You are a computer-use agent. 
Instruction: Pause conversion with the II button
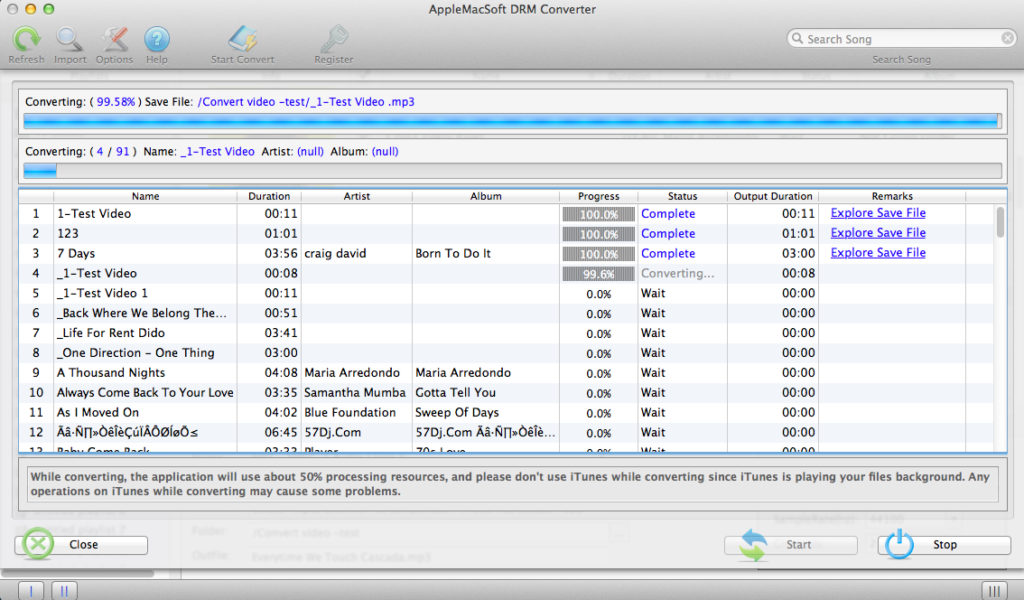(x=63, y=590)
